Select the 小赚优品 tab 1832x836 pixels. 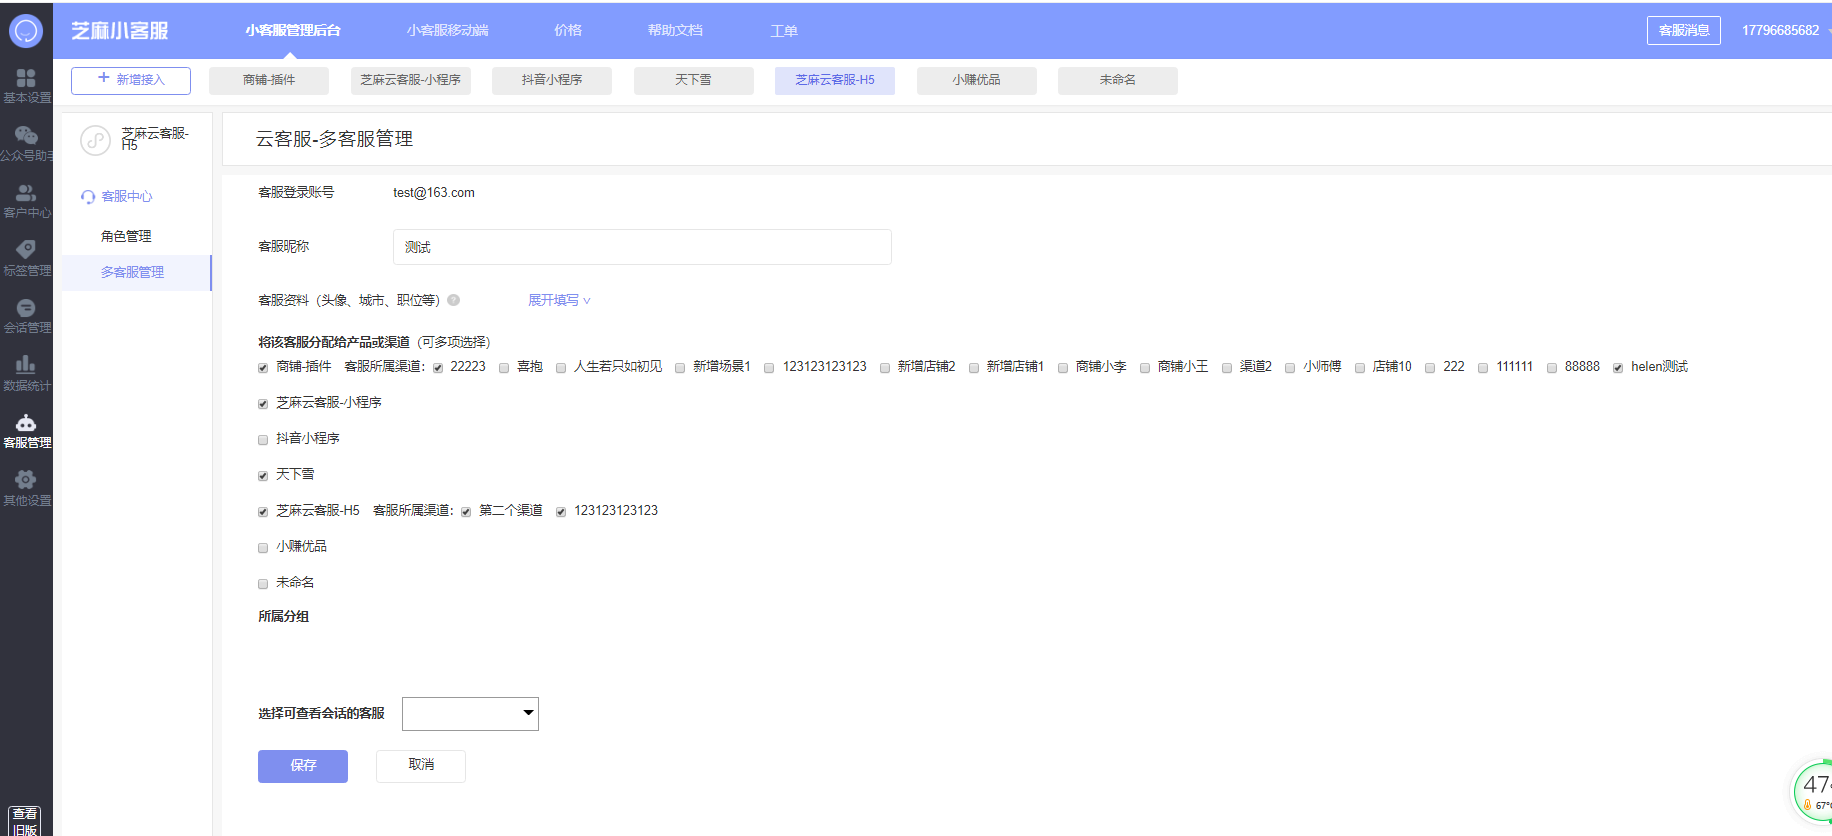point(977,80)
